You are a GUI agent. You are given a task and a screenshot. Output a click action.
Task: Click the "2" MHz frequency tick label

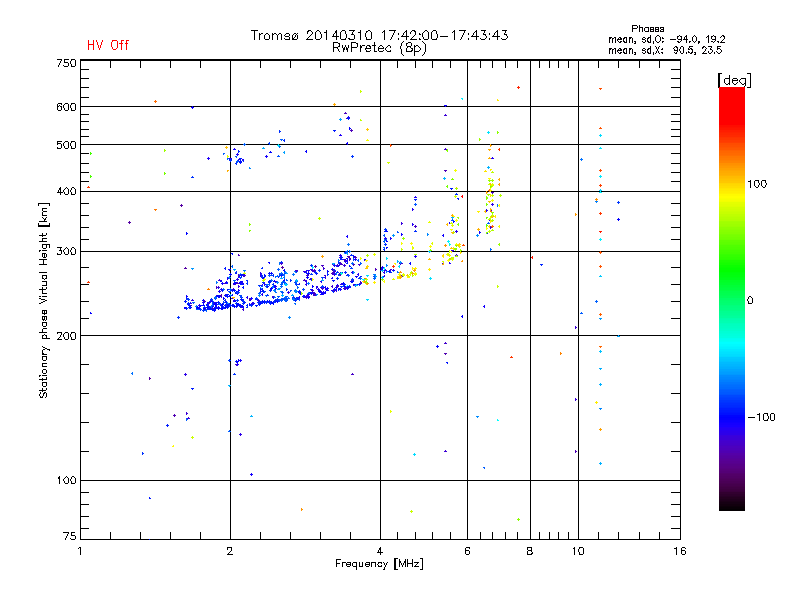(x=230, y=551)
